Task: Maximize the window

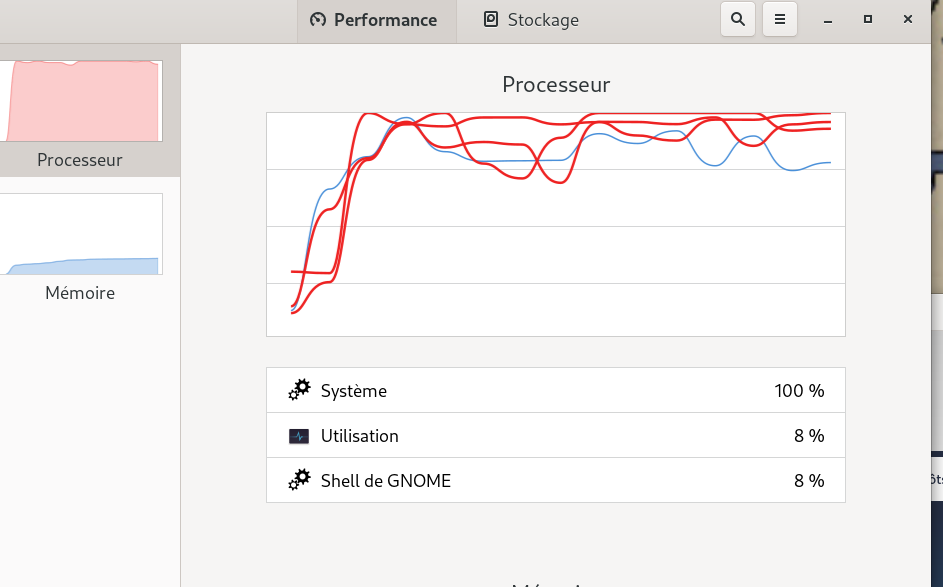Action: pos(868,19)
